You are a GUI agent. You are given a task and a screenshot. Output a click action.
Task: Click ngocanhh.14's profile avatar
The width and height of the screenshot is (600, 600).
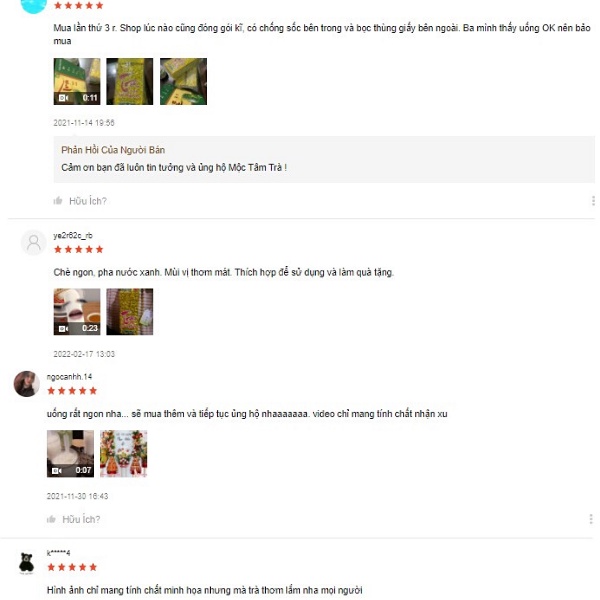tap(27, 384)
